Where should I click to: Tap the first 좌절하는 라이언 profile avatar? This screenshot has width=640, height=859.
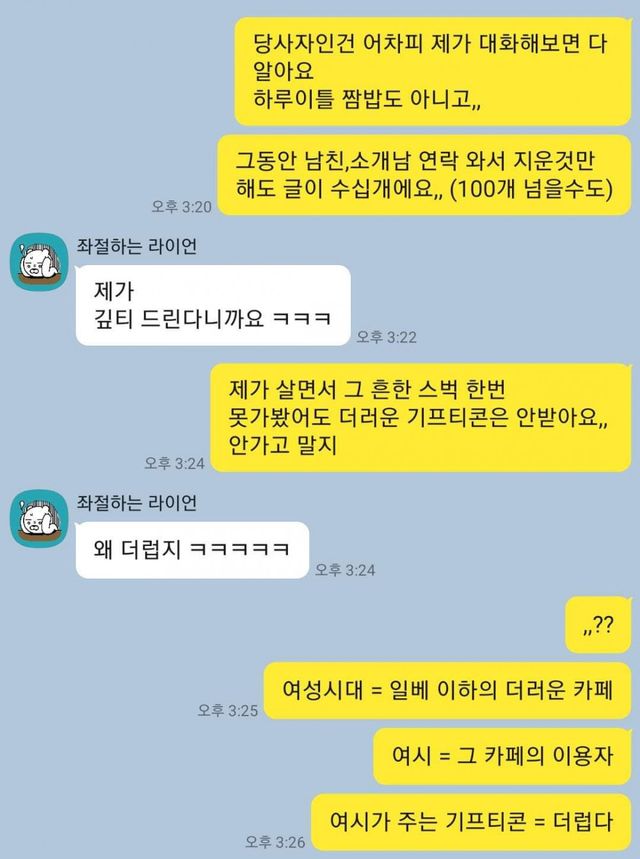(39, 261)
